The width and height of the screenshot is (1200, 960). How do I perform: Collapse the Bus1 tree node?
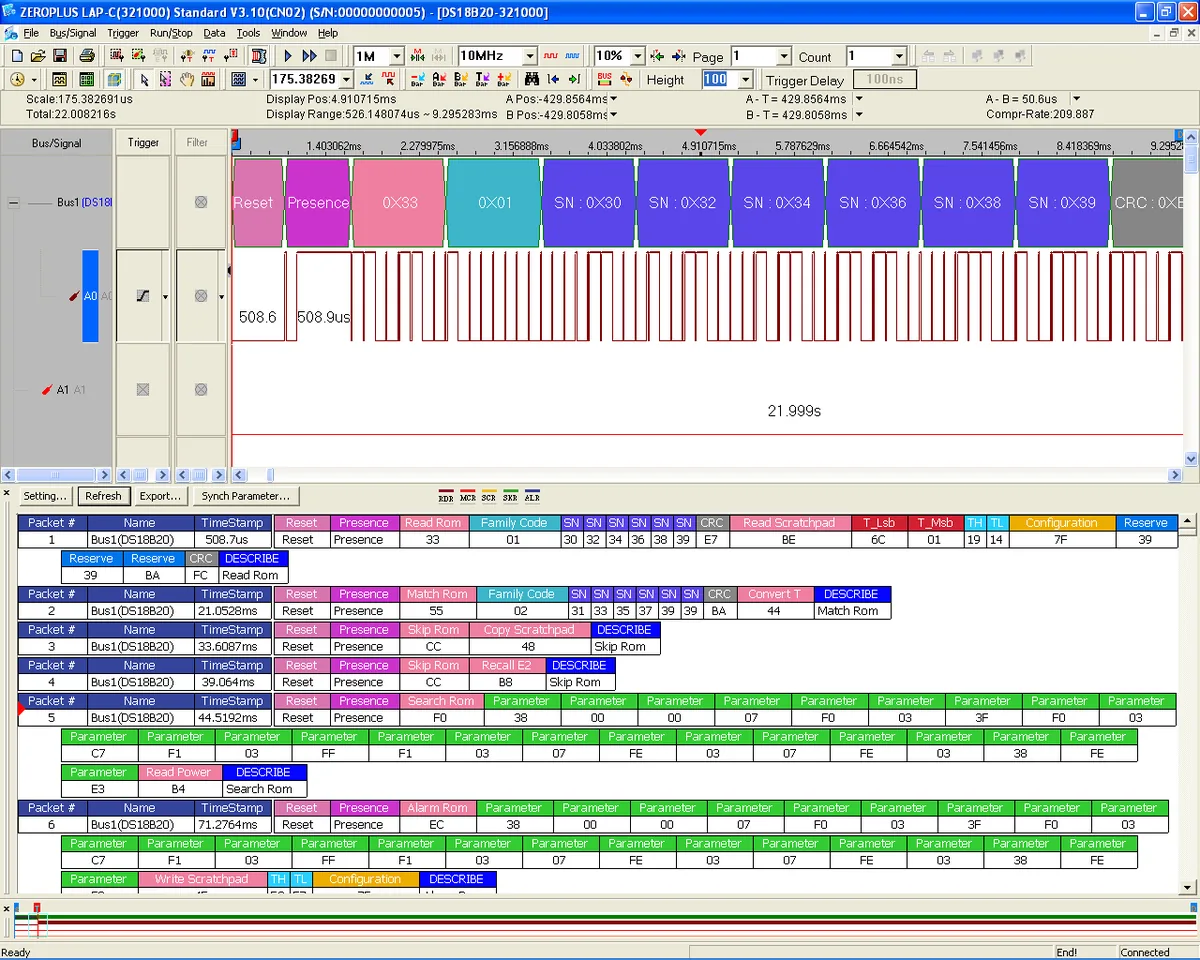click(14, 202)
